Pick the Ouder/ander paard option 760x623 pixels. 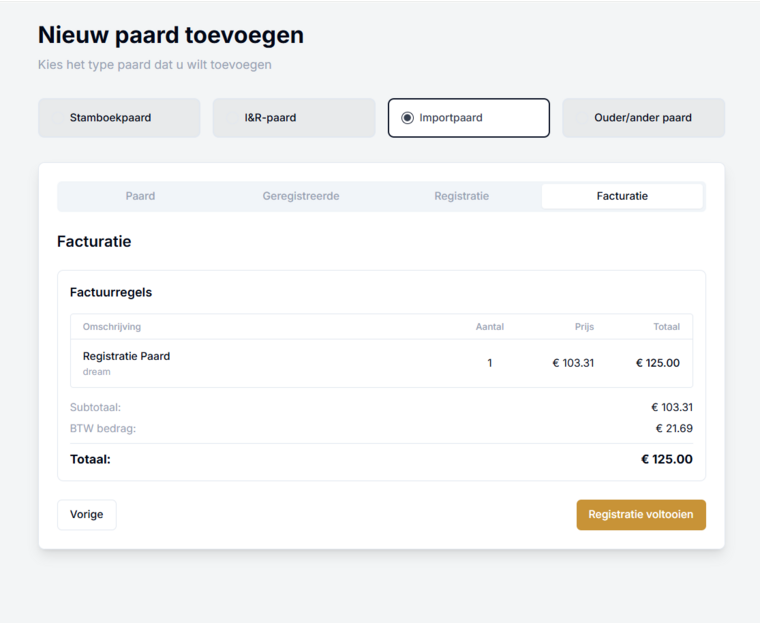pyautogui.click(x=644, y=118)
